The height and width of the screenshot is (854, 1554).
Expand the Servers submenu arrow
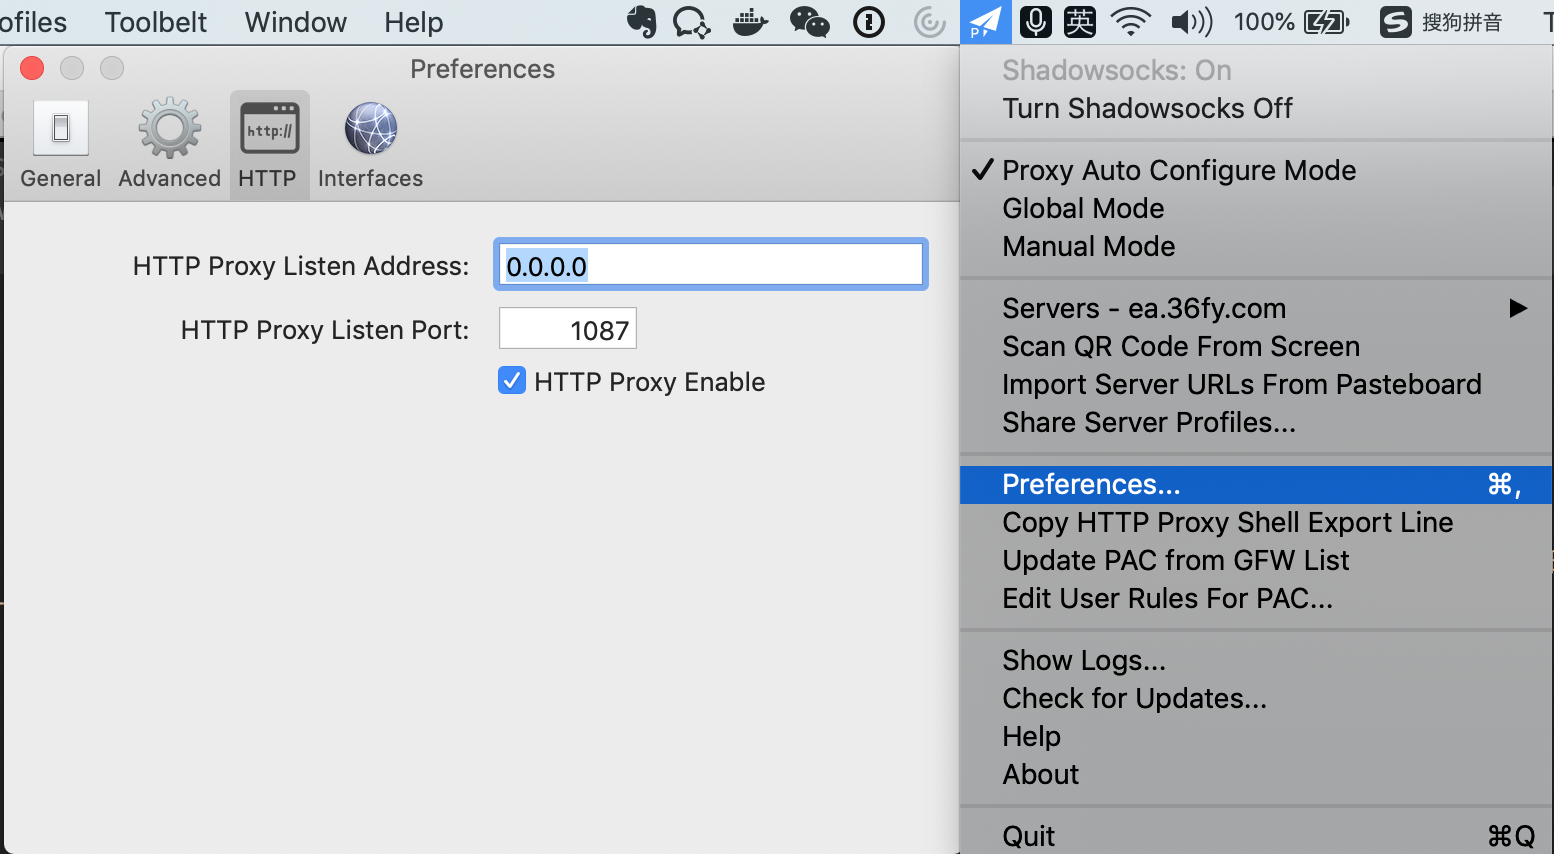pos(1517,308)
